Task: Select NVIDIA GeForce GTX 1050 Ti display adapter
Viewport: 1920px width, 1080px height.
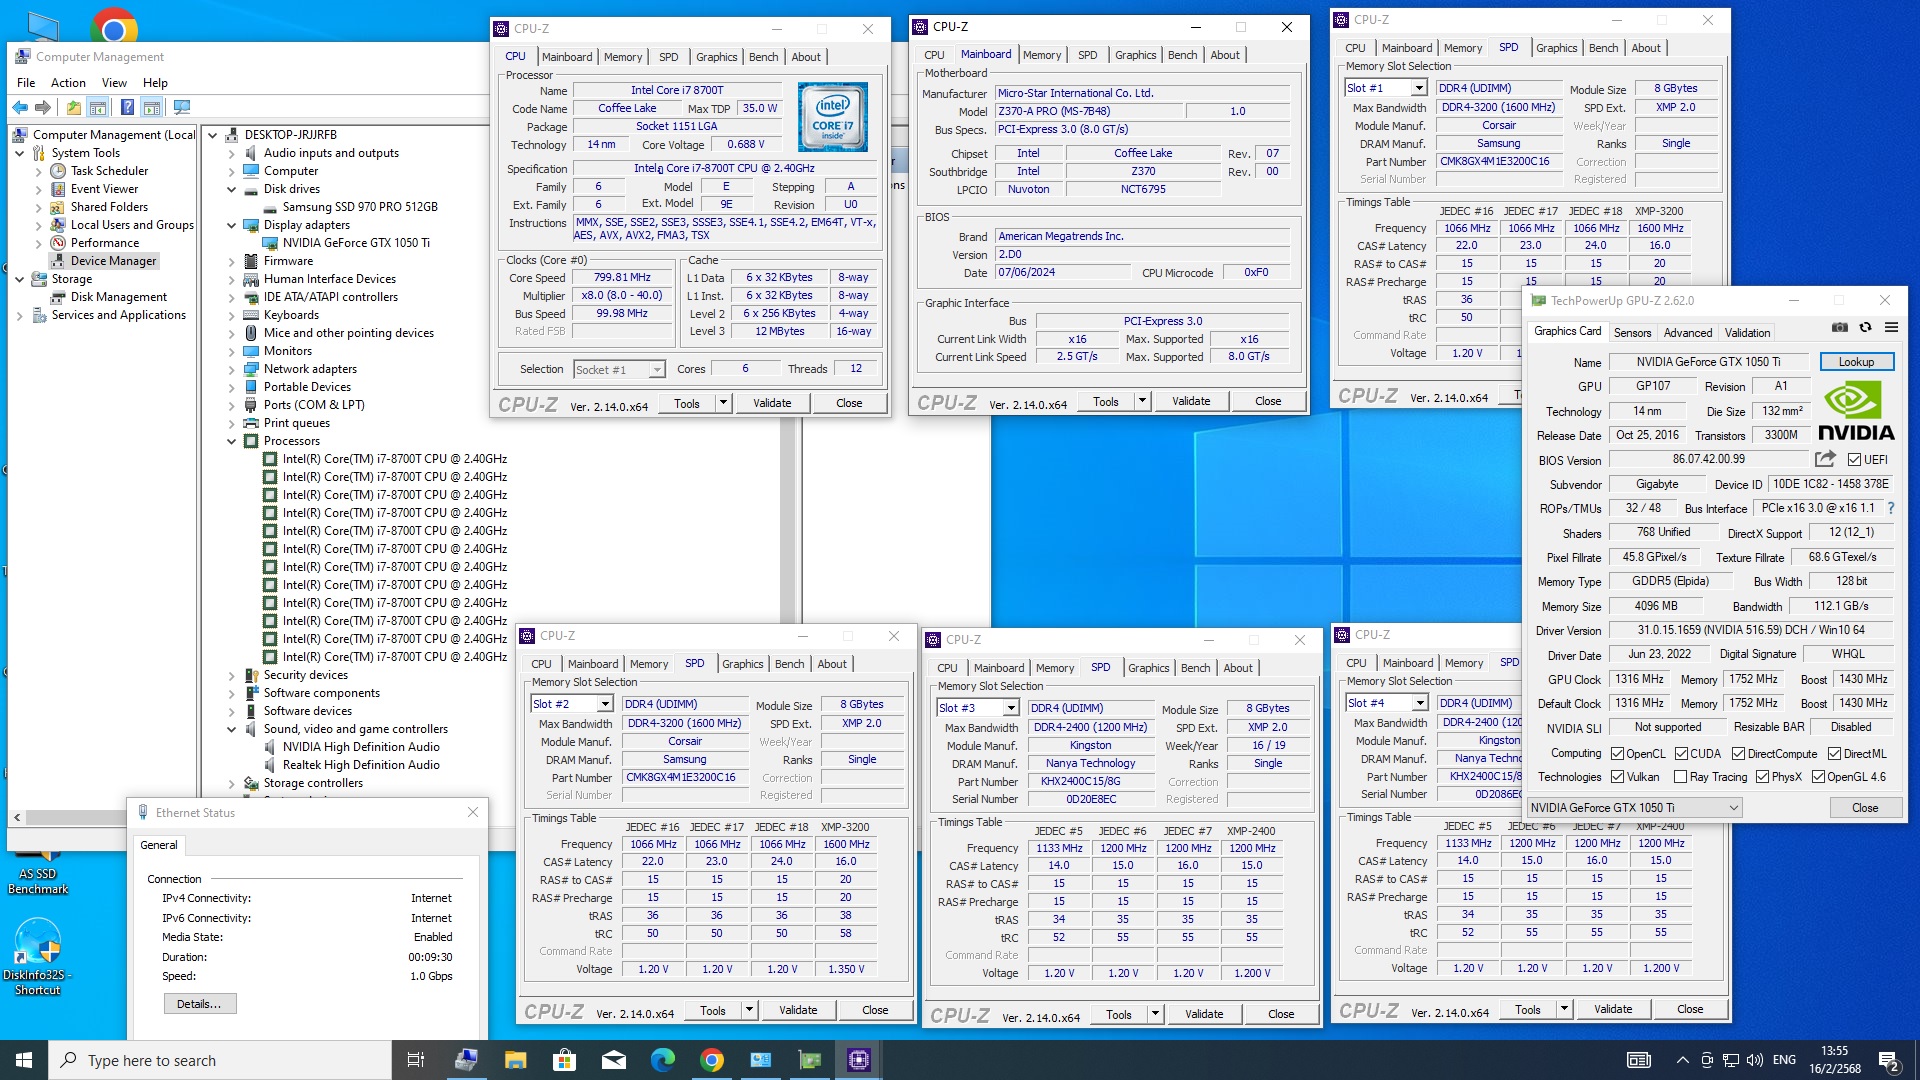Action: (x=356, y=243)
